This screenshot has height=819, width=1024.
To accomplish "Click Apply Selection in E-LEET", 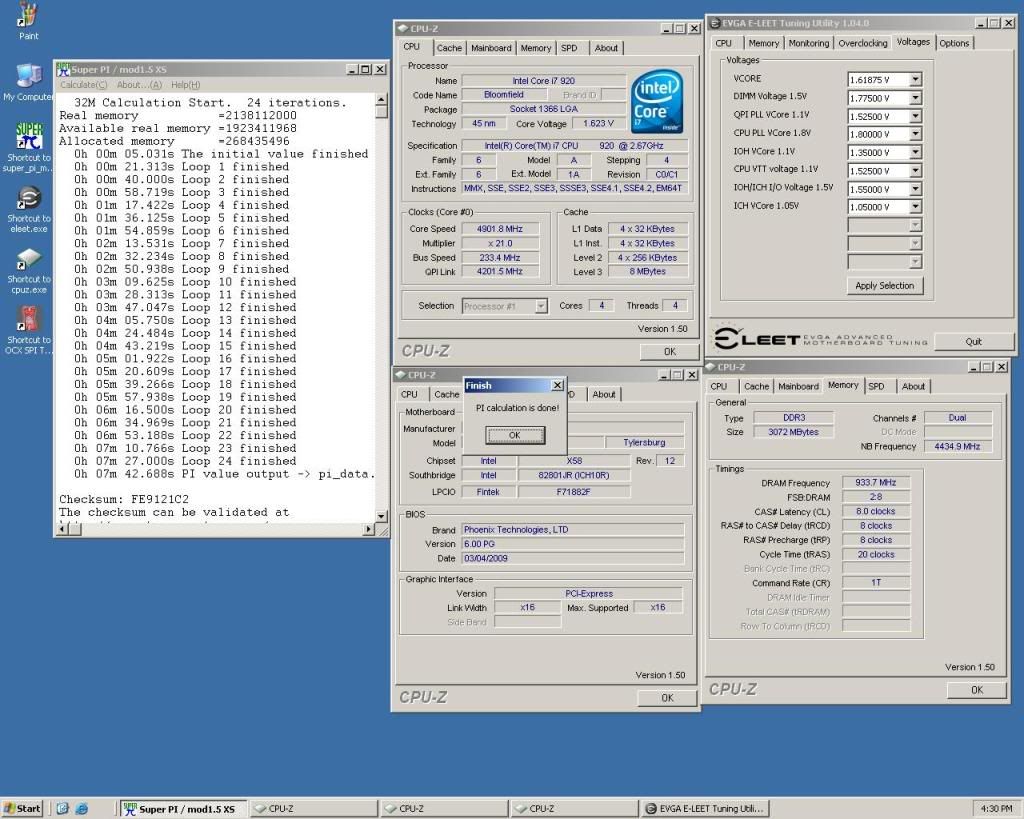I will pyautogui.click(x=885, y=285).
